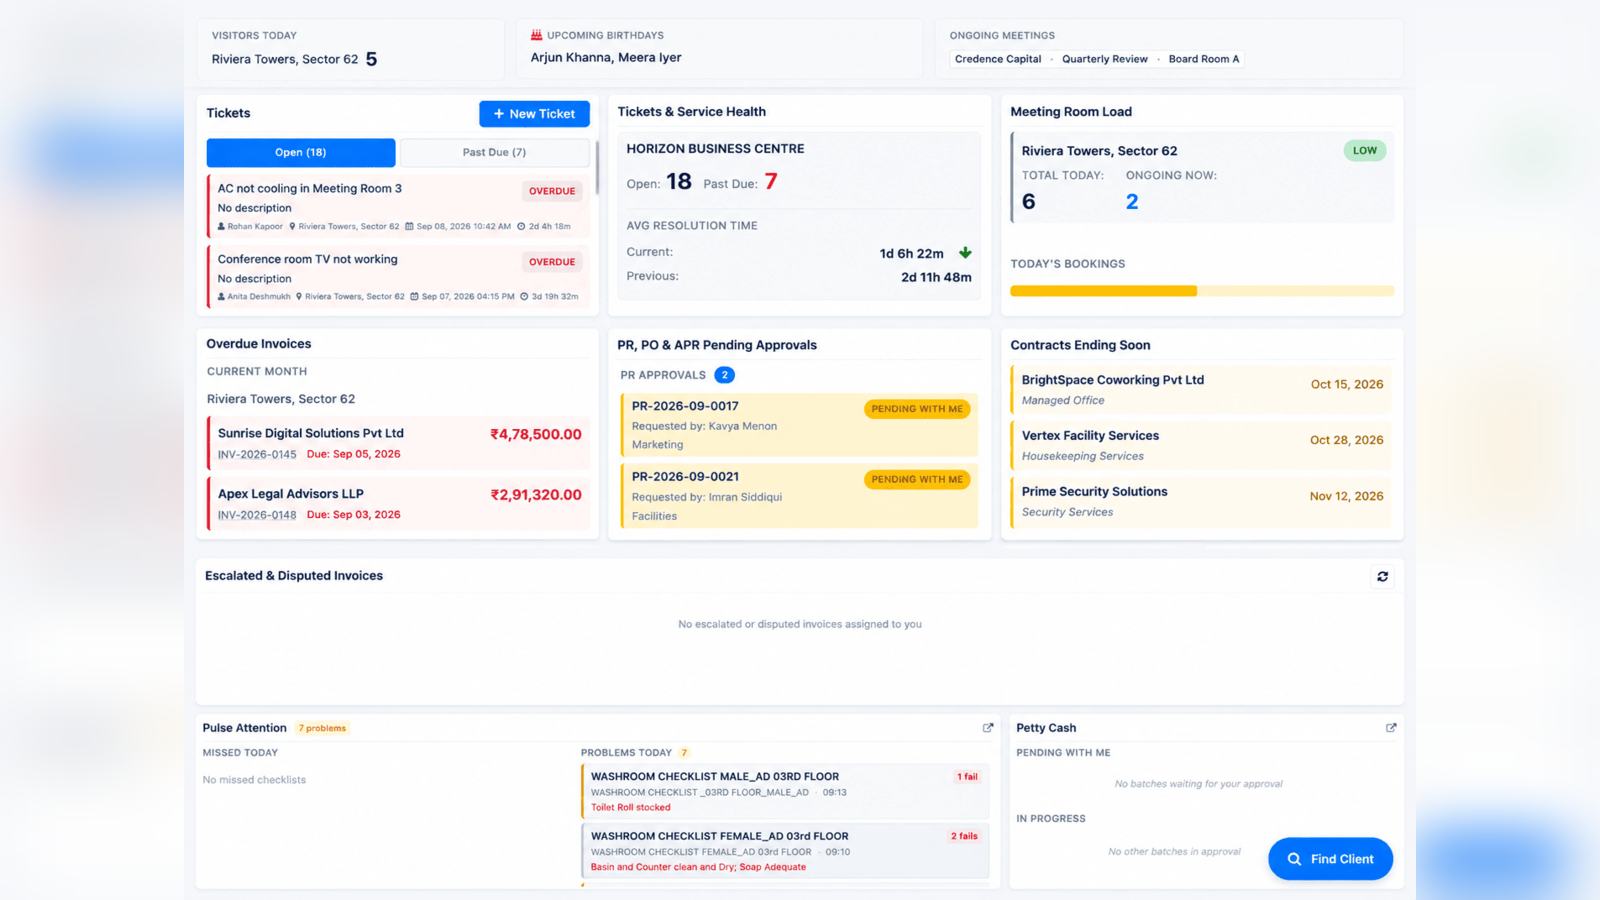Click Visitors Today count for Riviera Towers
The width and height of the screenshot is (1600, 900).
pos(371,59)
